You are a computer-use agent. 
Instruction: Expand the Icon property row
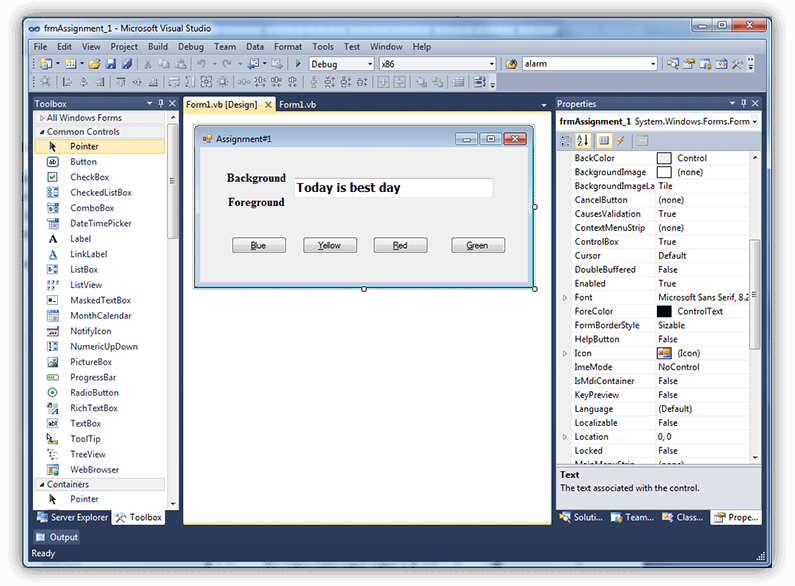pyautogui.click(x=565, y=353)
